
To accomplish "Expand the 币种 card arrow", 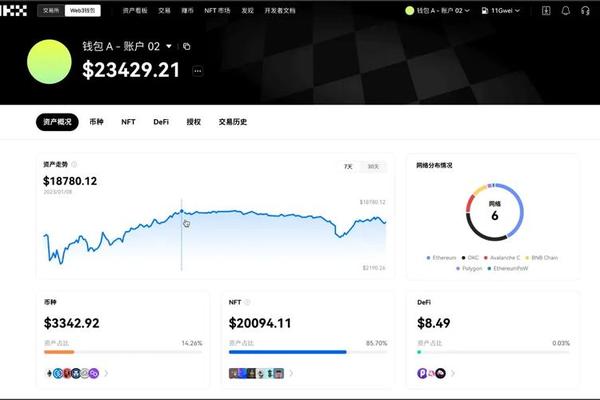I will (106, 373).
